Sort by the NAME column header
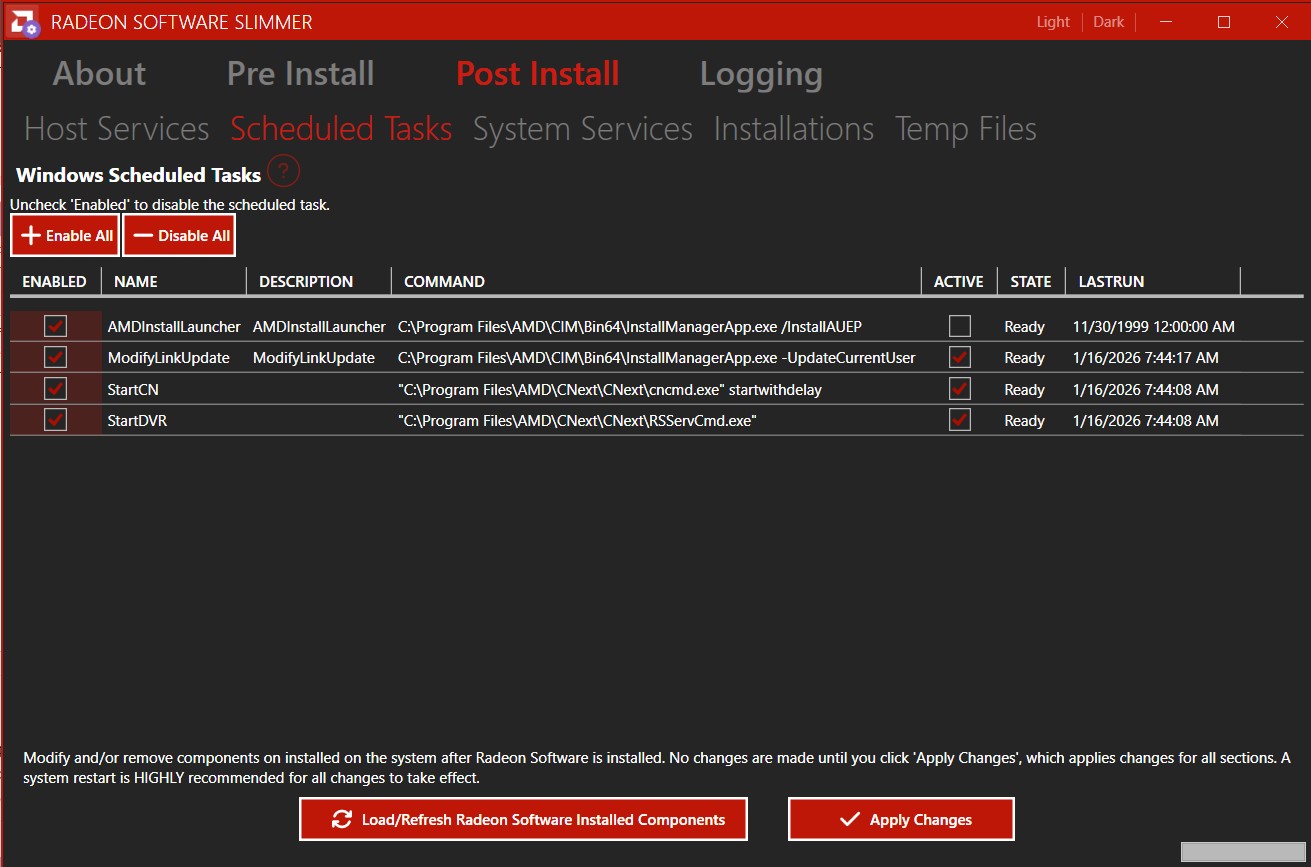The height and width of the screenshot is (867, 1311). (174, 281)
